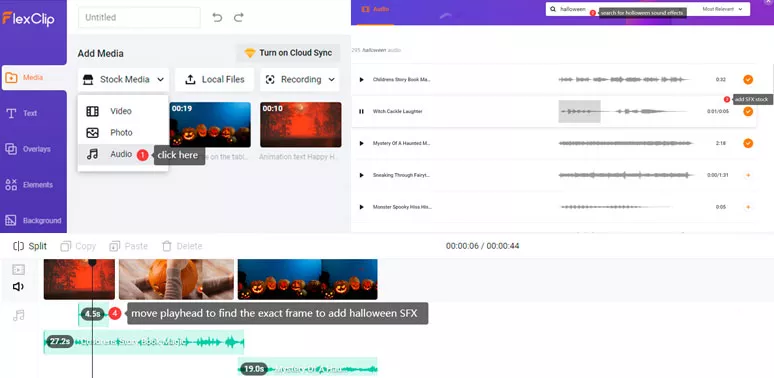Select the 00:10 red forest media thumbnail
The height and width of the screenshot is (378, 774).
click(x=301, y=125)
